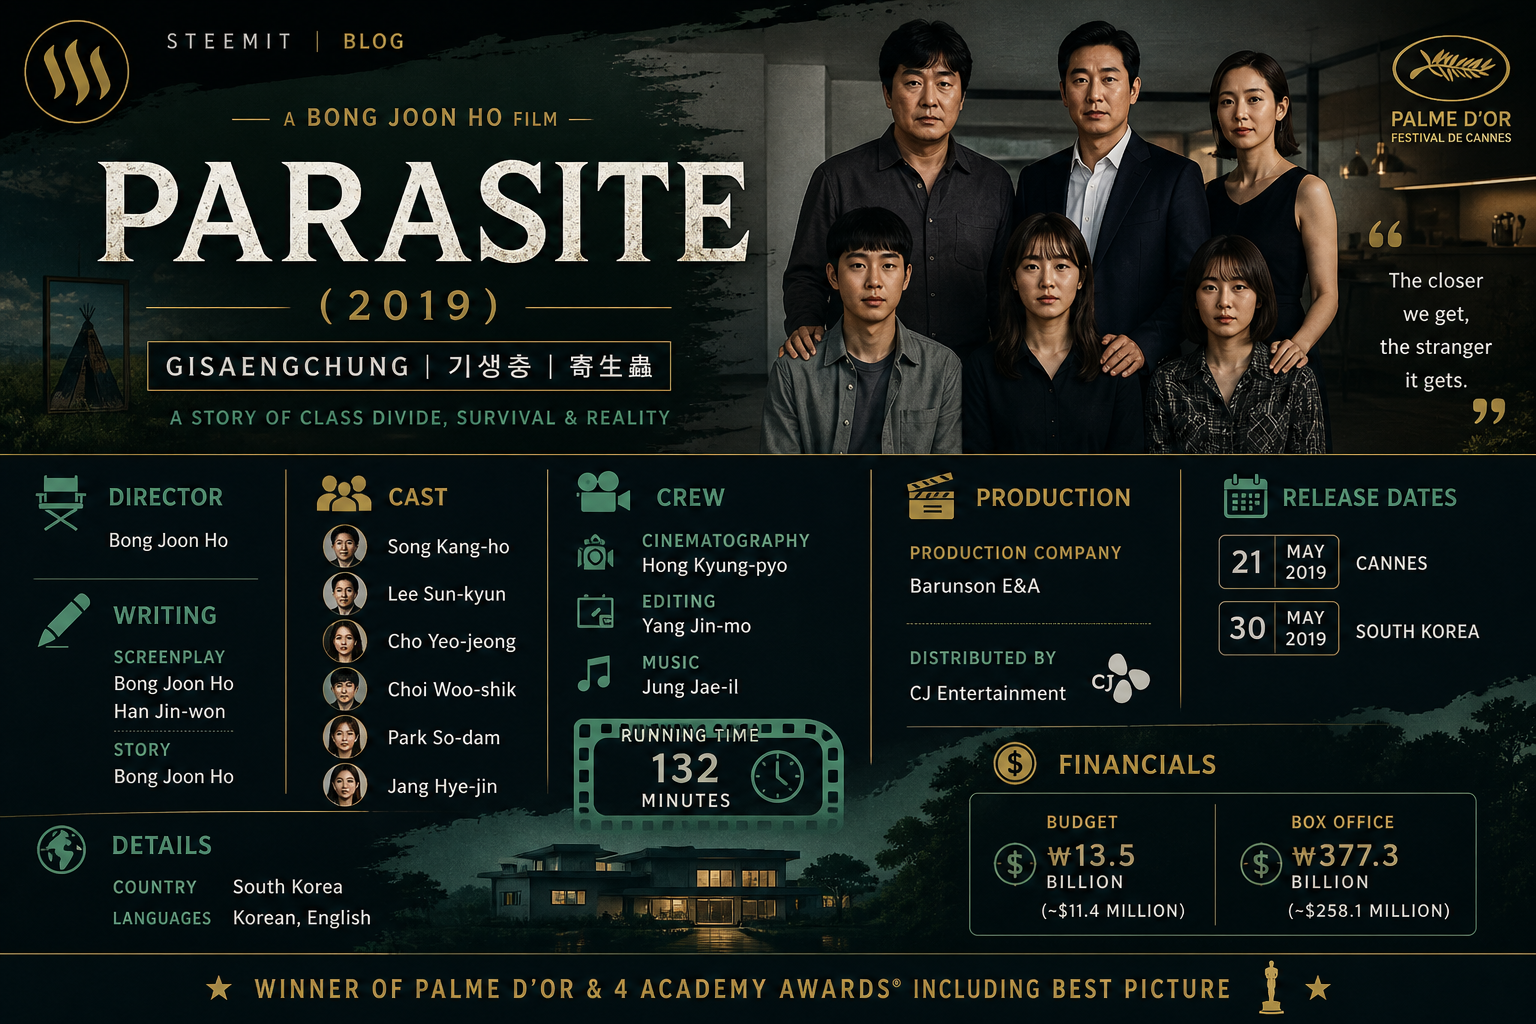Click 'Bong Joon Ho' under Story

(174, 776)
